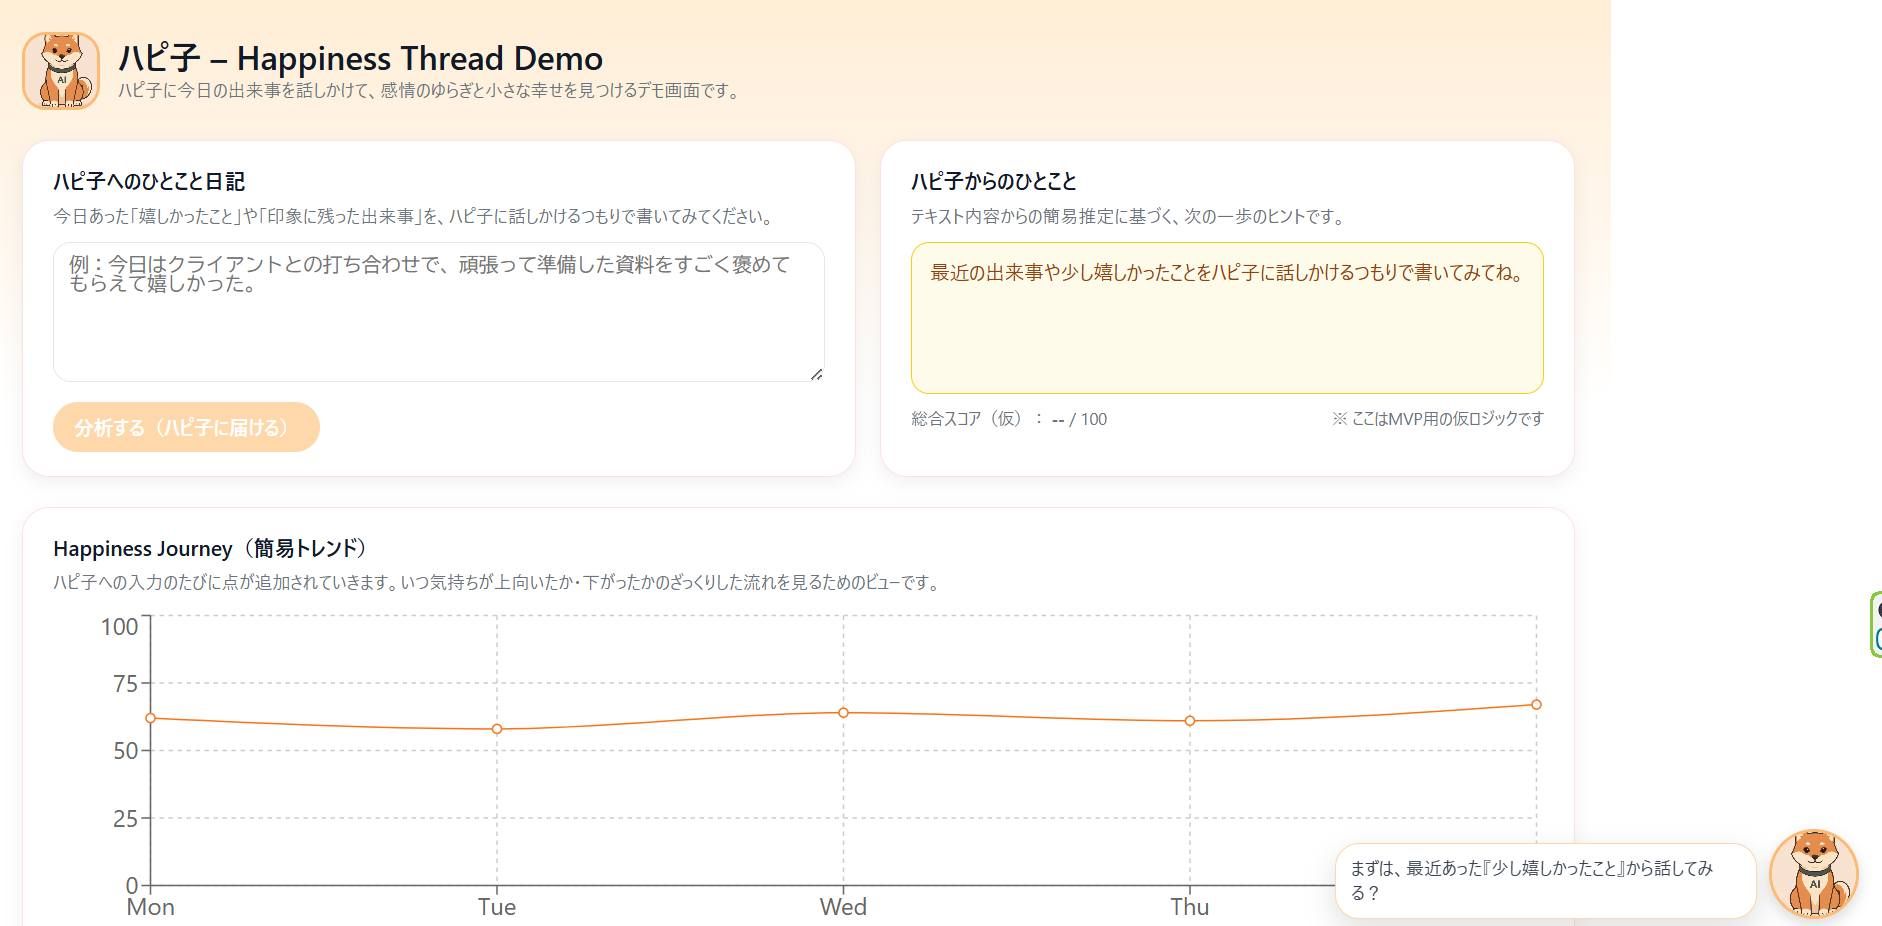Click the Wed data point on the chart
The height and width of the screenshot is (926, 1882).
click(x=844, y=713)
